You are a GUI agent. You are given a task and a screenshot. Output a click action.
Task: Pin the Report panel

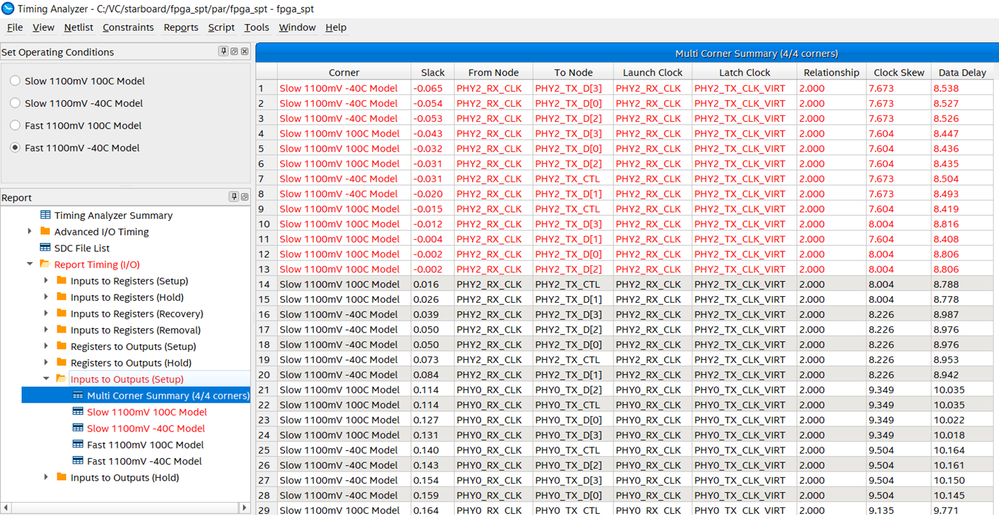pyautogui.click(x=234, y=198)
